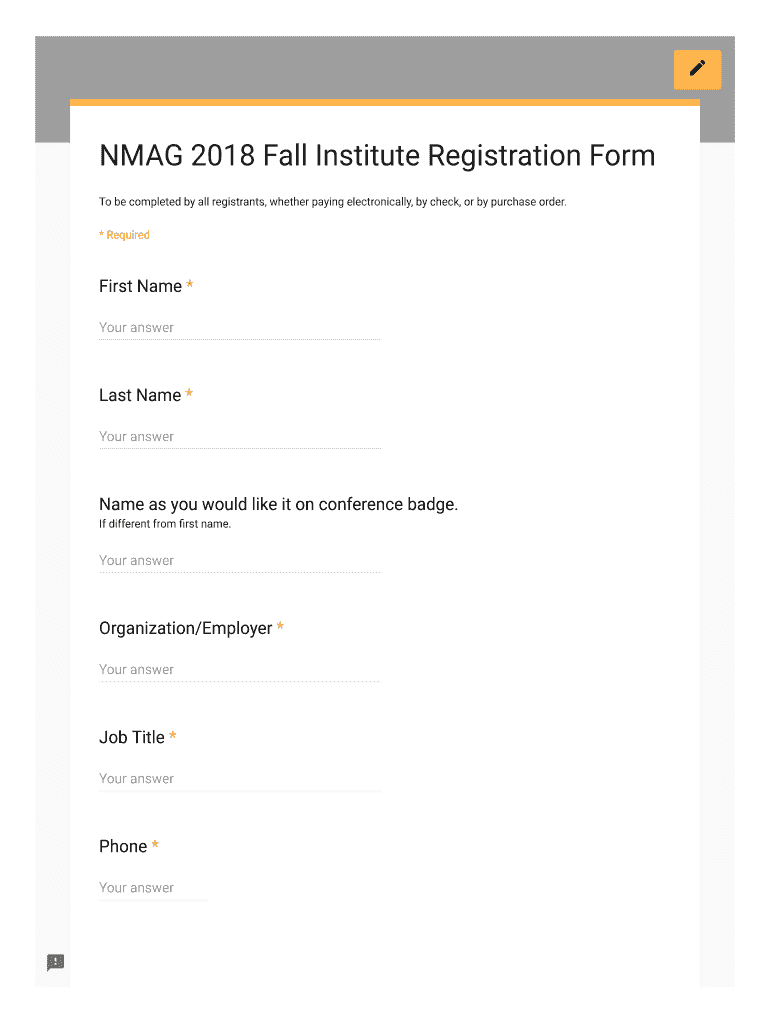Click the Job Title question label
This screenshot has width=770, height=1024.
tap(132, 737)
